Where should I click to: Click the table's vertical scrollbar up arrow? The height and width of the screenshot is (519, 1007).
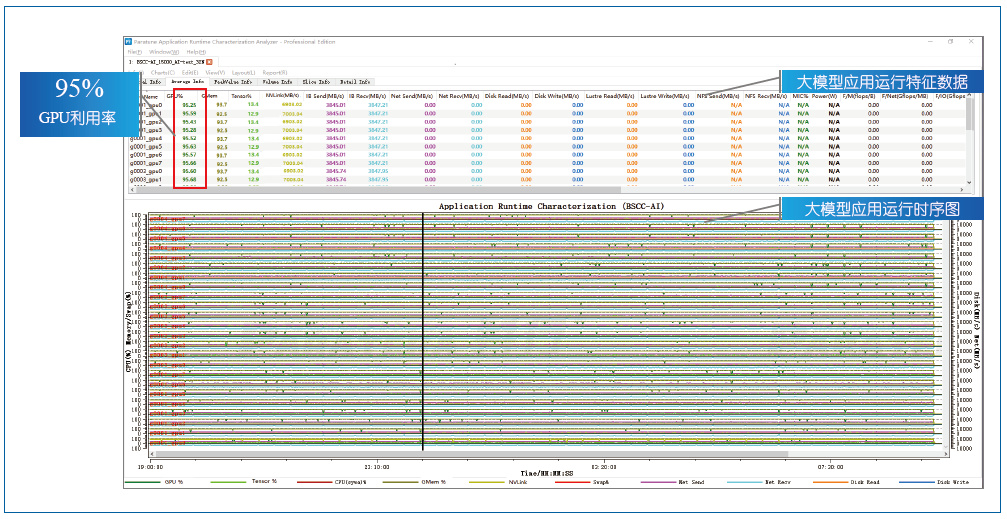(x=970, y=95)
